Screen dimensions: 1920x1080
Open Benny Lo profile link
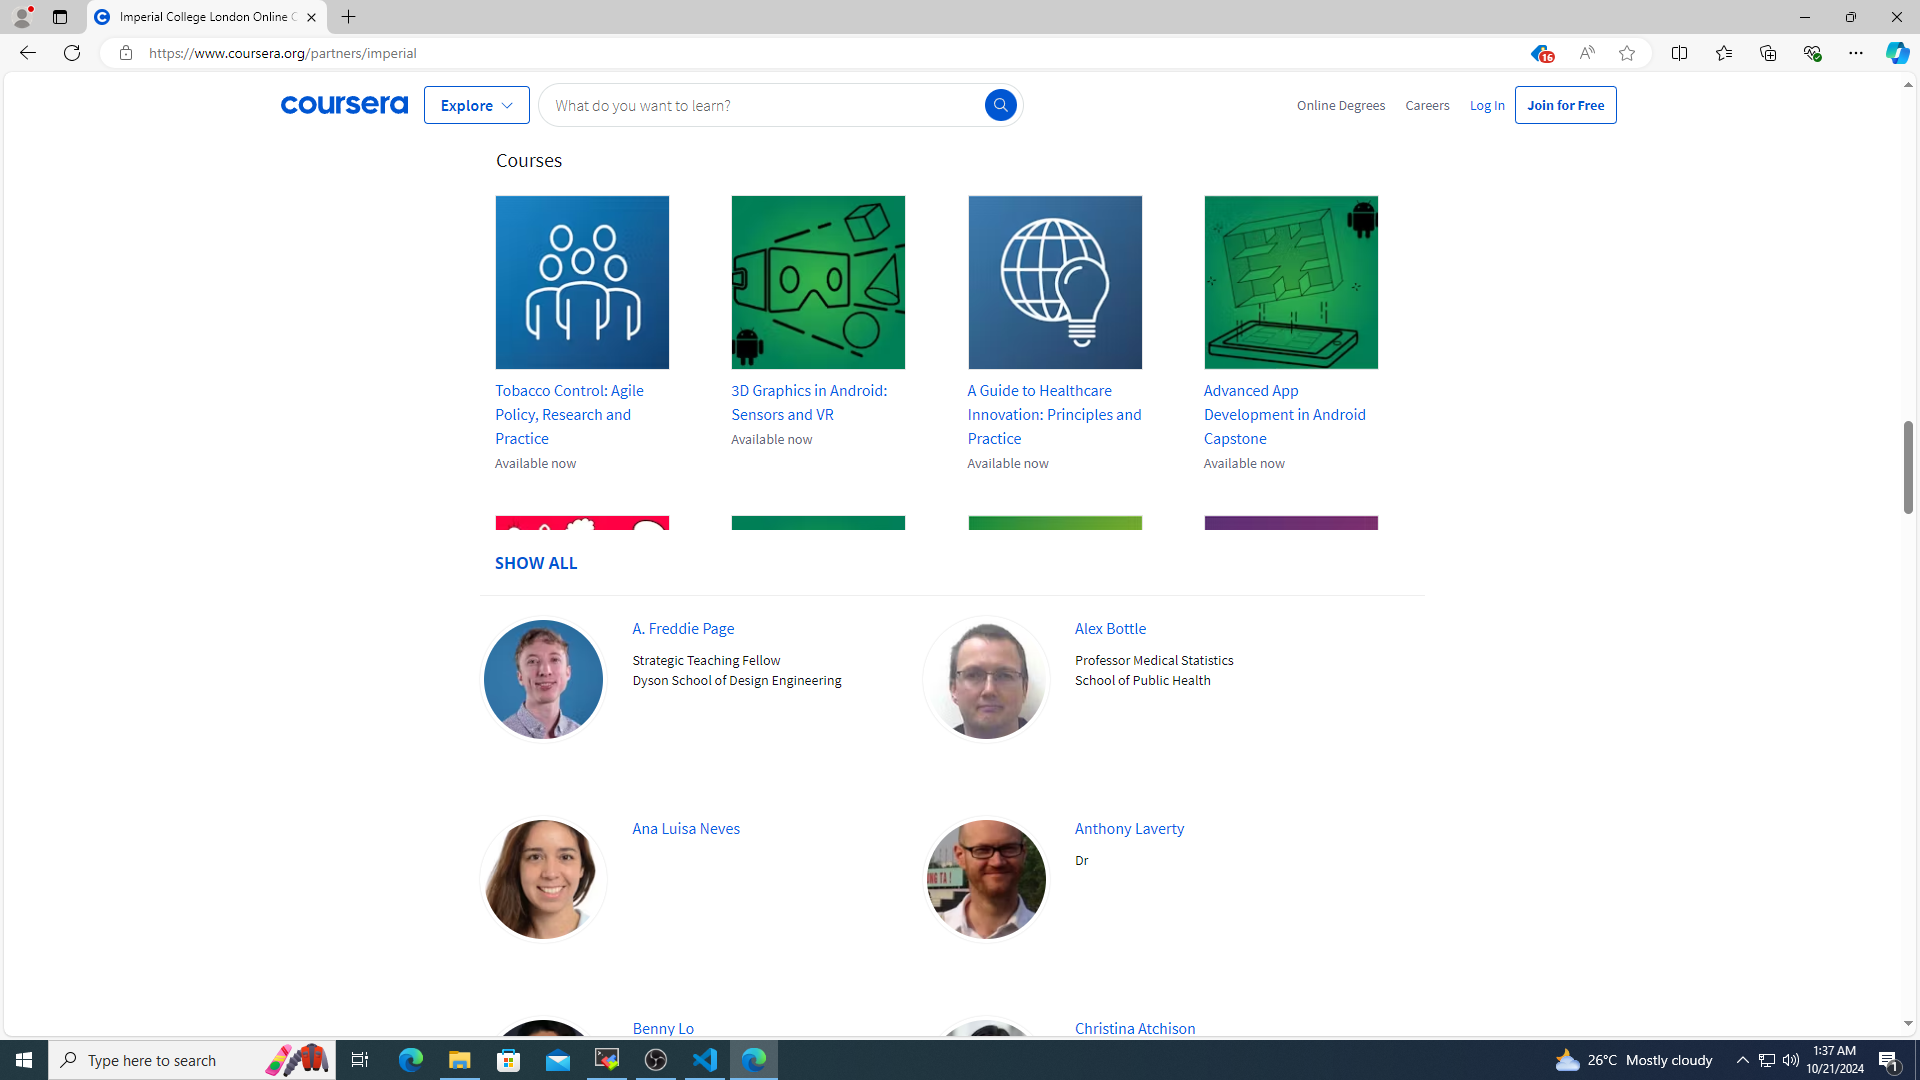(x=663, y=1028)
